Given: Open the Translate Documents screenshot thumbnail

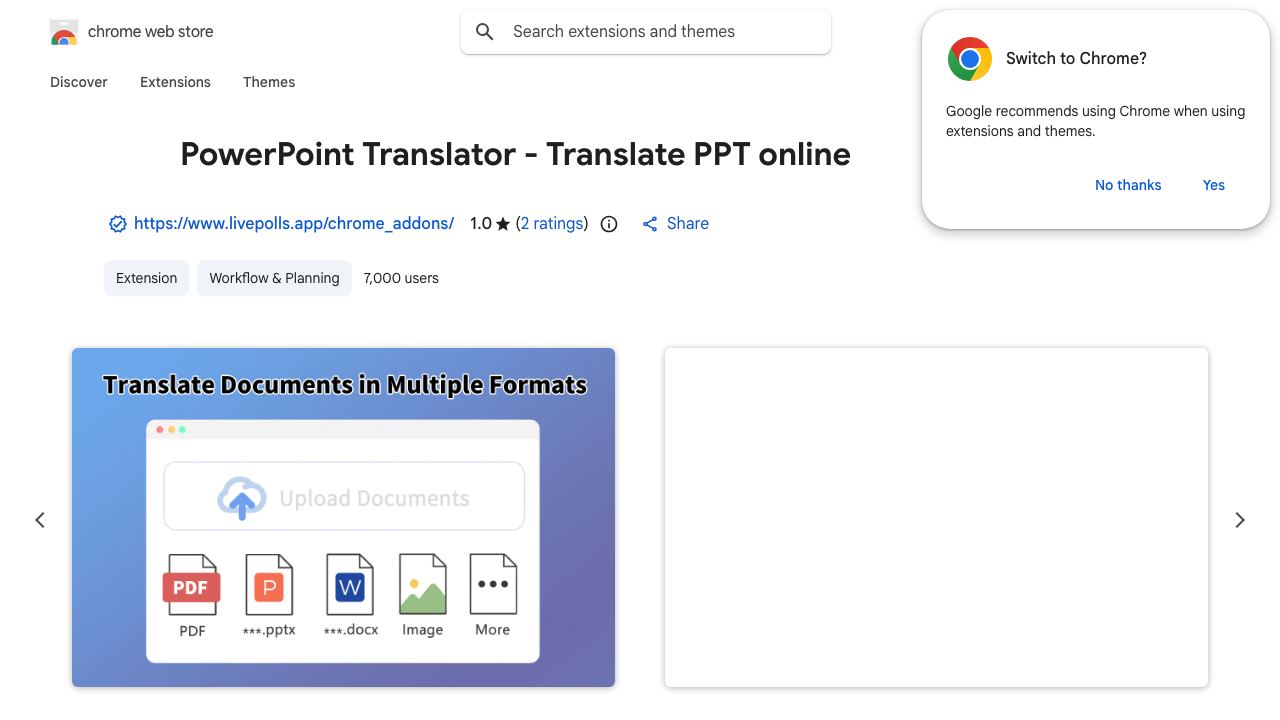Looking at the screenshot, I should pyautogui.click(x=343, y=517).
